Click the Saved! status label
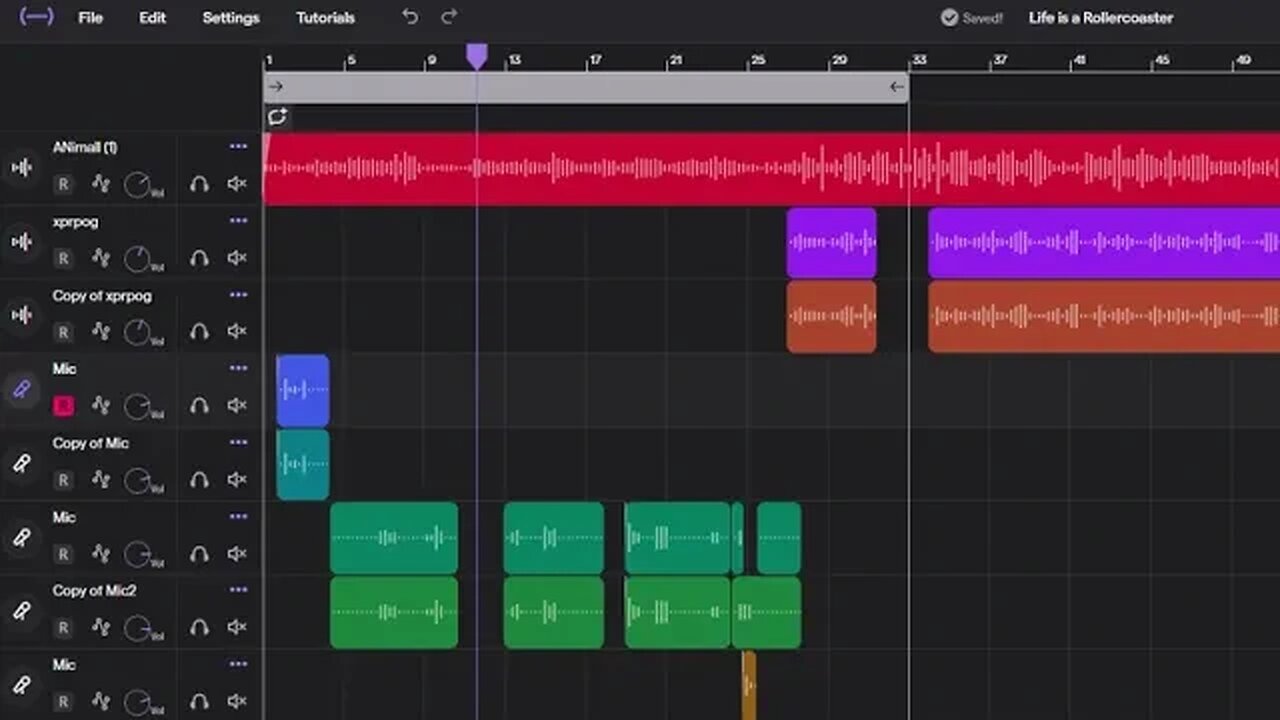This screenshot has width=1280, height=720. tap(983, 18)
